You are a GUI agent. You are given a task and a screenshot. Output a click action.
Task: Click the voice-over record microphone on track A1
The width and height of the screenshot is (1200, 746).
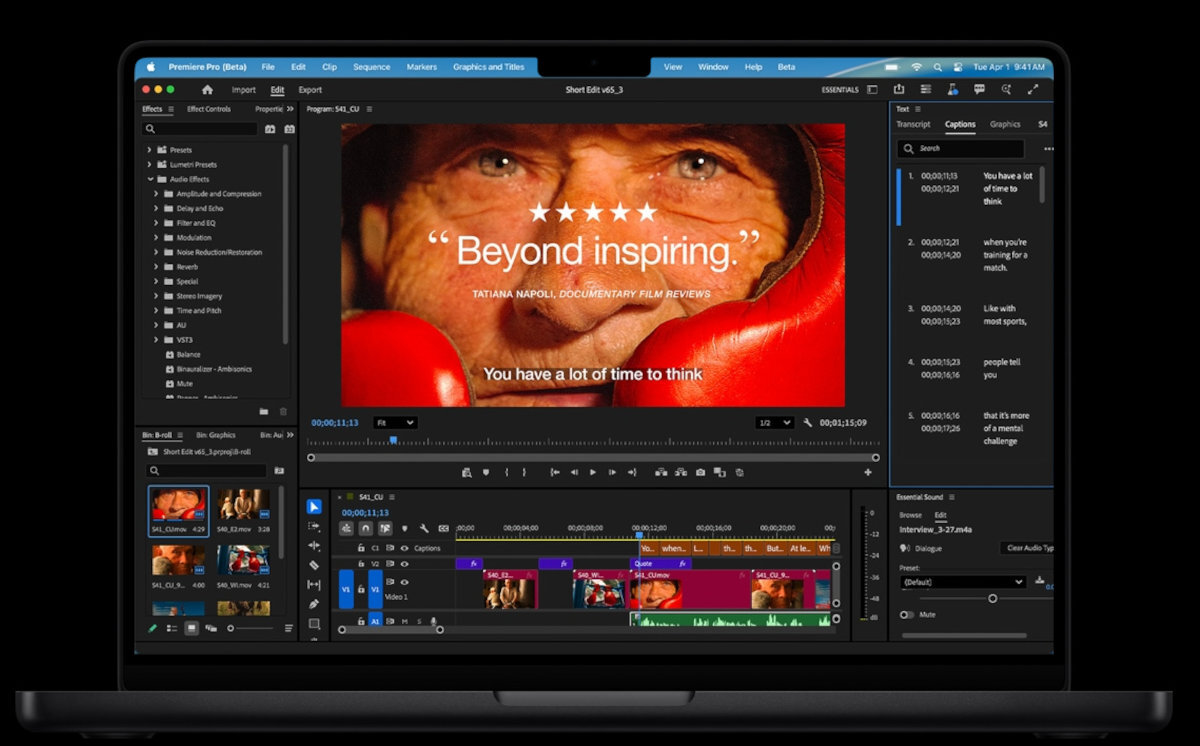point(434,621)
